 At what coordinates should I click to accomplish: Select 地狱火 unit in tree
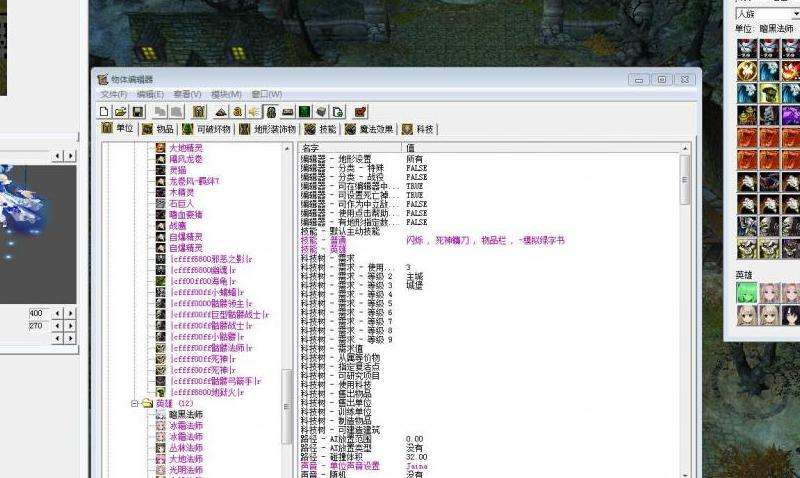[x=207, y=392]
